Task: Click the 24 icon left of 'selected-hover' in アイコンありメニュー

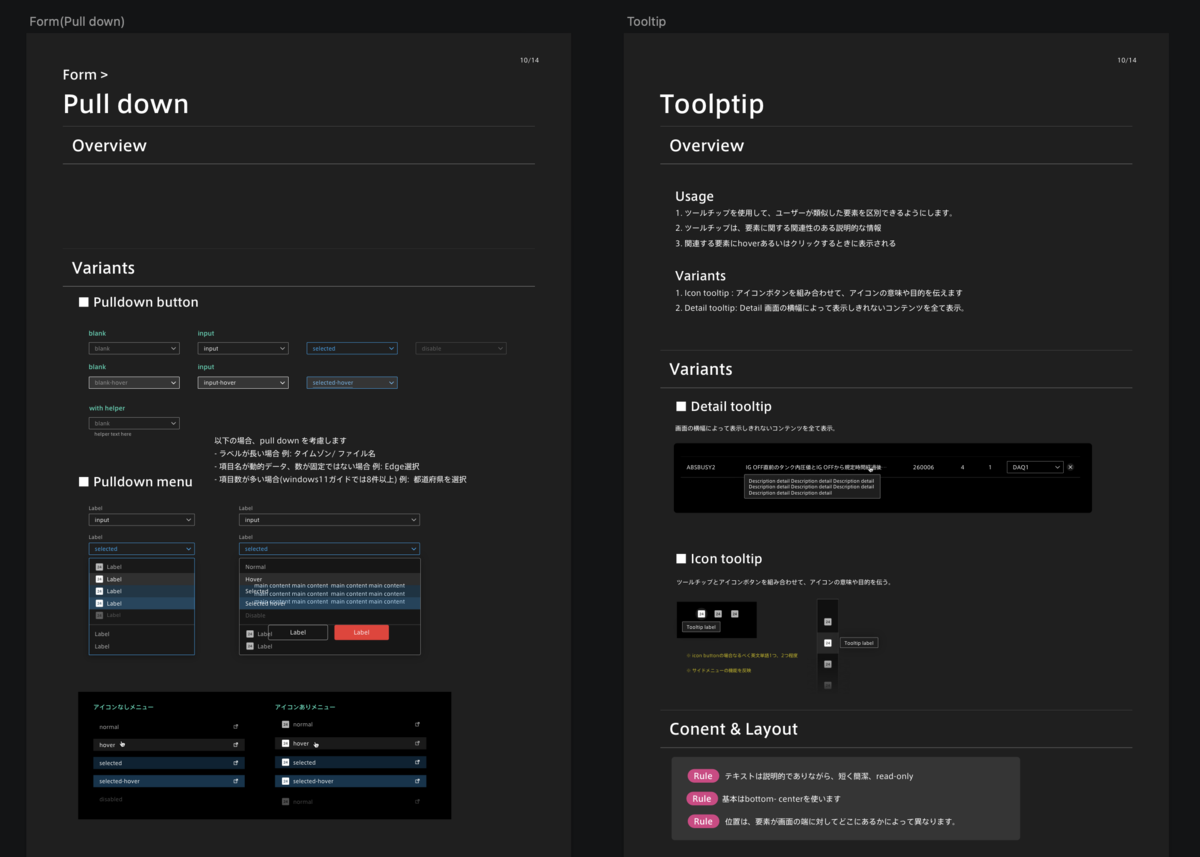Action: point(285,781)
